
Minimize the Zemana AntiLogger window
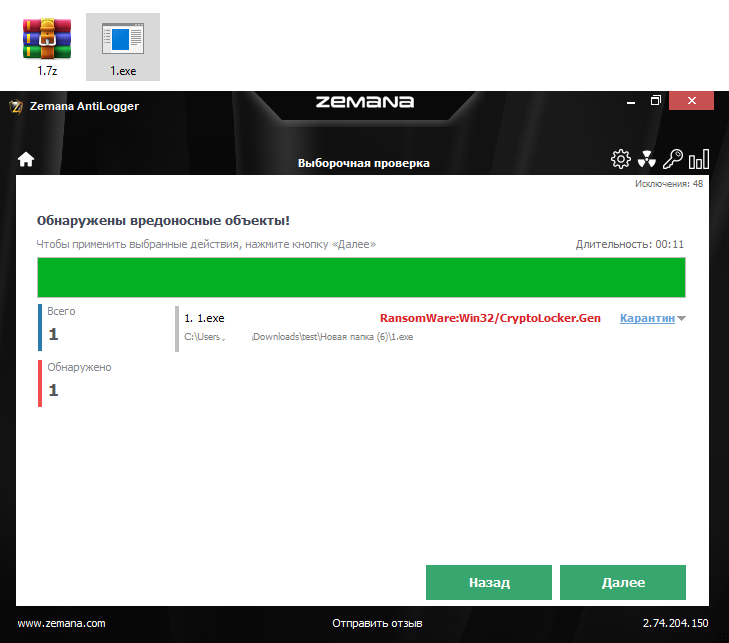point(631,101)
